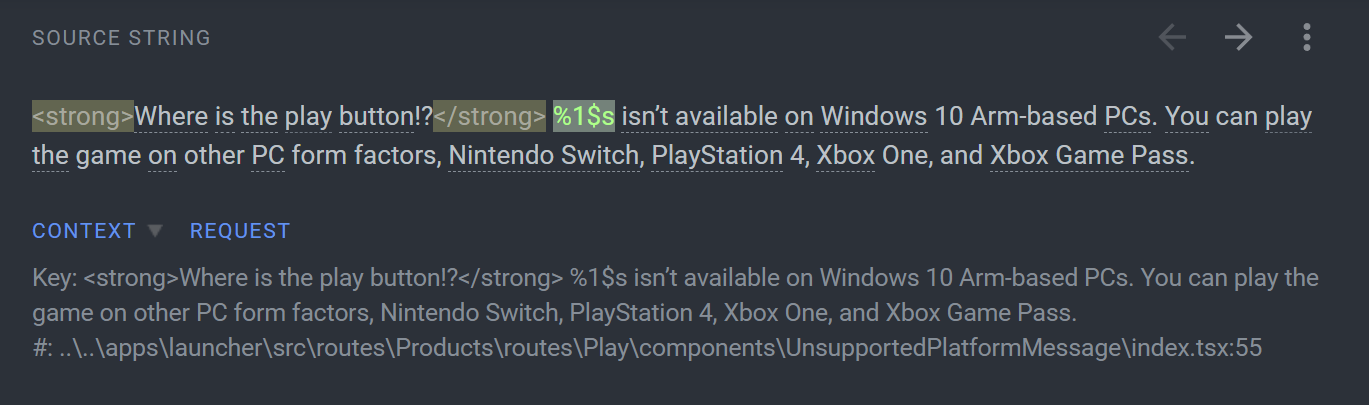Viewport: 1369px width, 405px height.
Task: Collapse the CONTEXT section triangle
Action: pyautogui.click(x=155, y=231)
